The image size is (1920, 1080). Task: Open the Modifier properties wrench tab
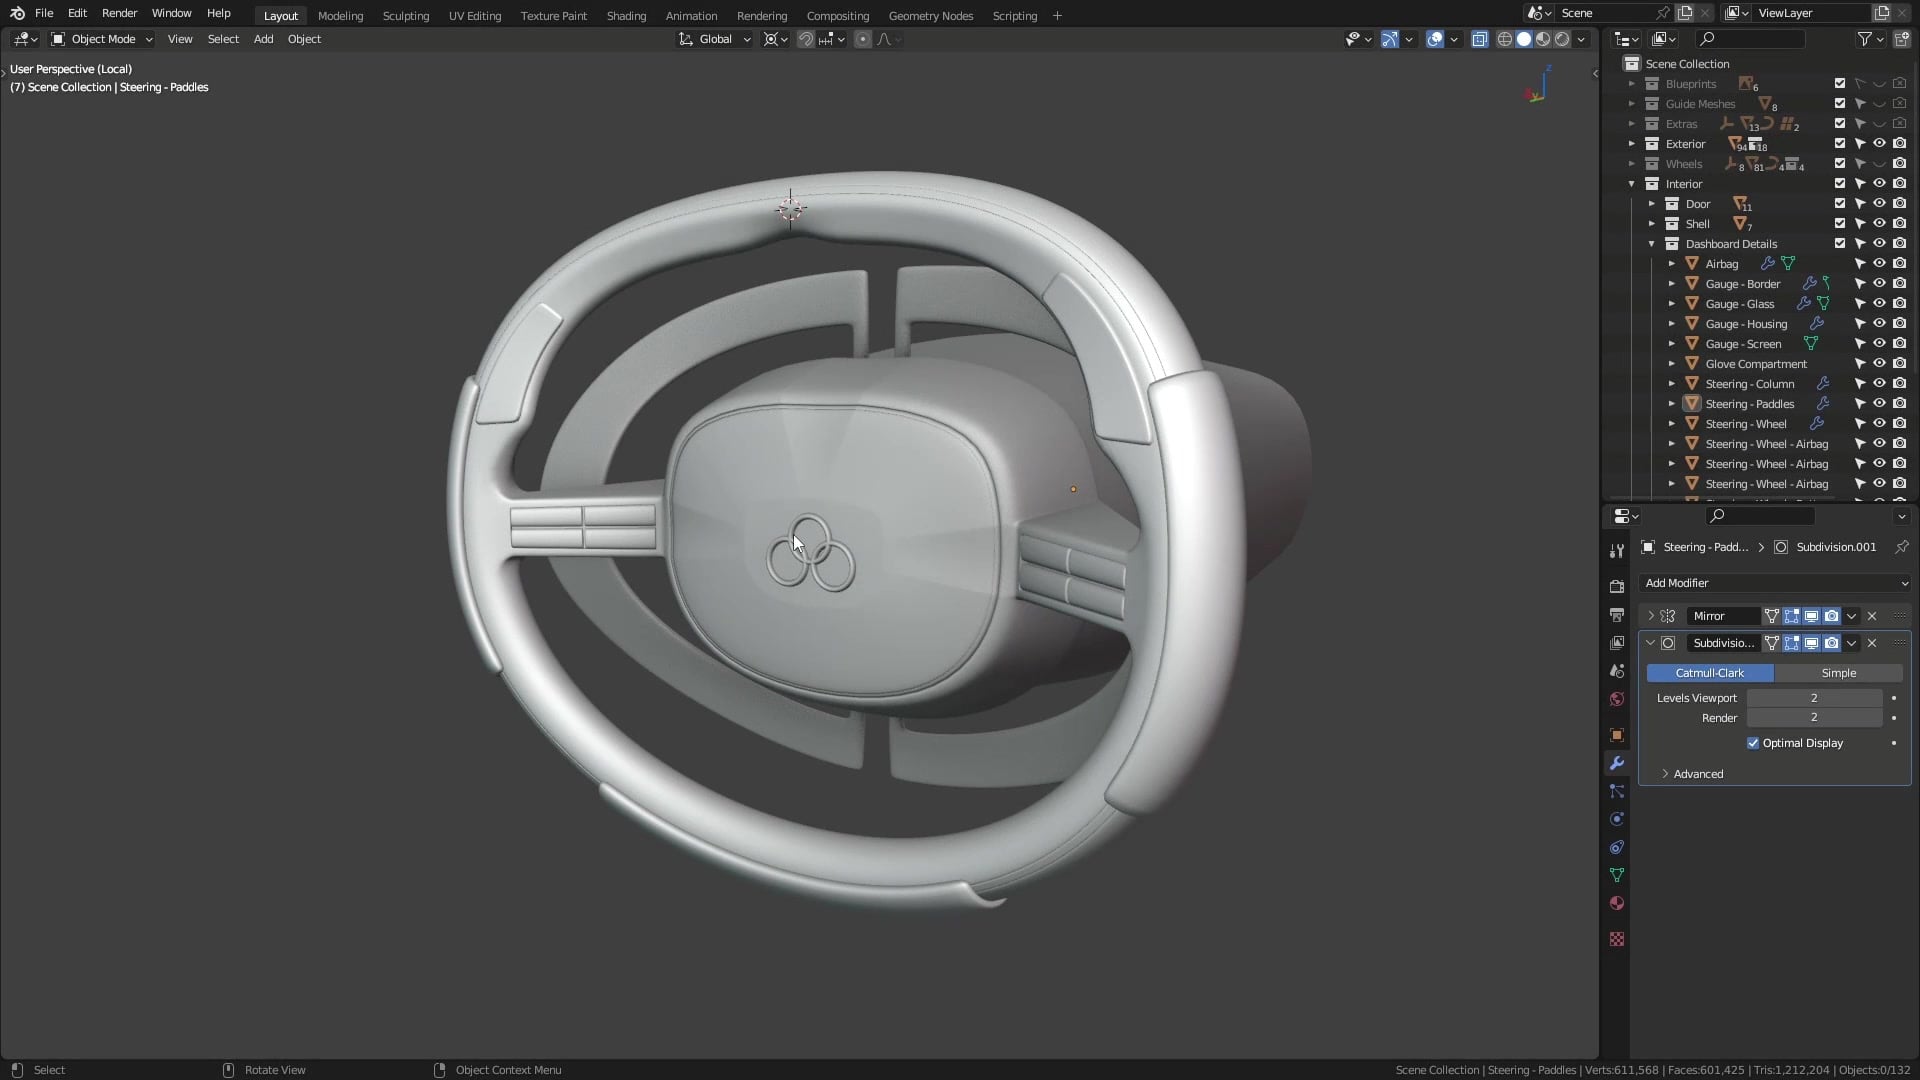[x=1617, y=763]
